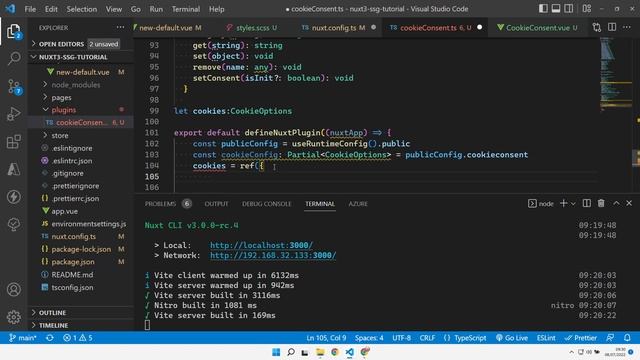The height and width of the screenshot is (360, 640).
Task: Show the Output panel tab
Action: 216,204
